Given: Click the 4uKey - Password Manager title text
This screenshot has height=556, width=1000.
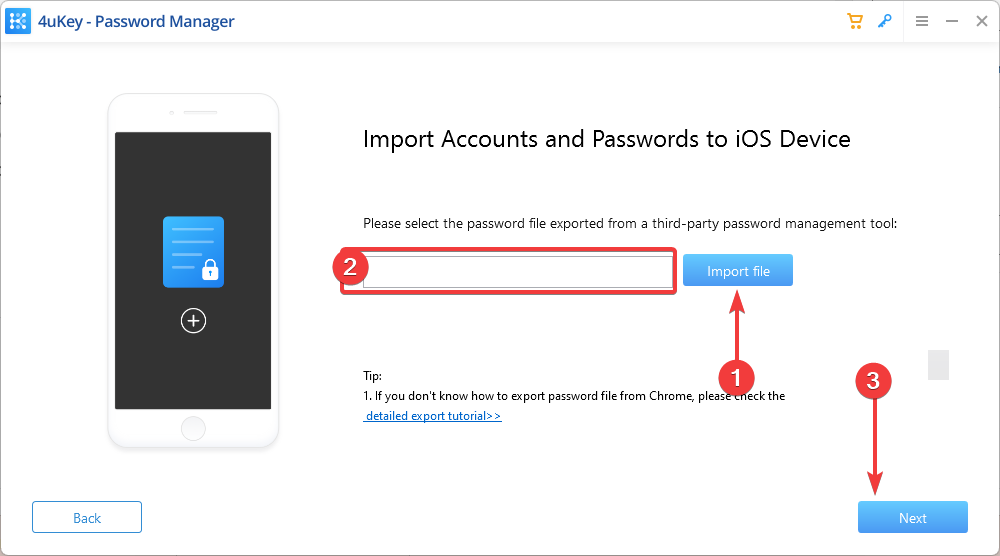Looking at the screenshot, I should (x=136, y=21).
